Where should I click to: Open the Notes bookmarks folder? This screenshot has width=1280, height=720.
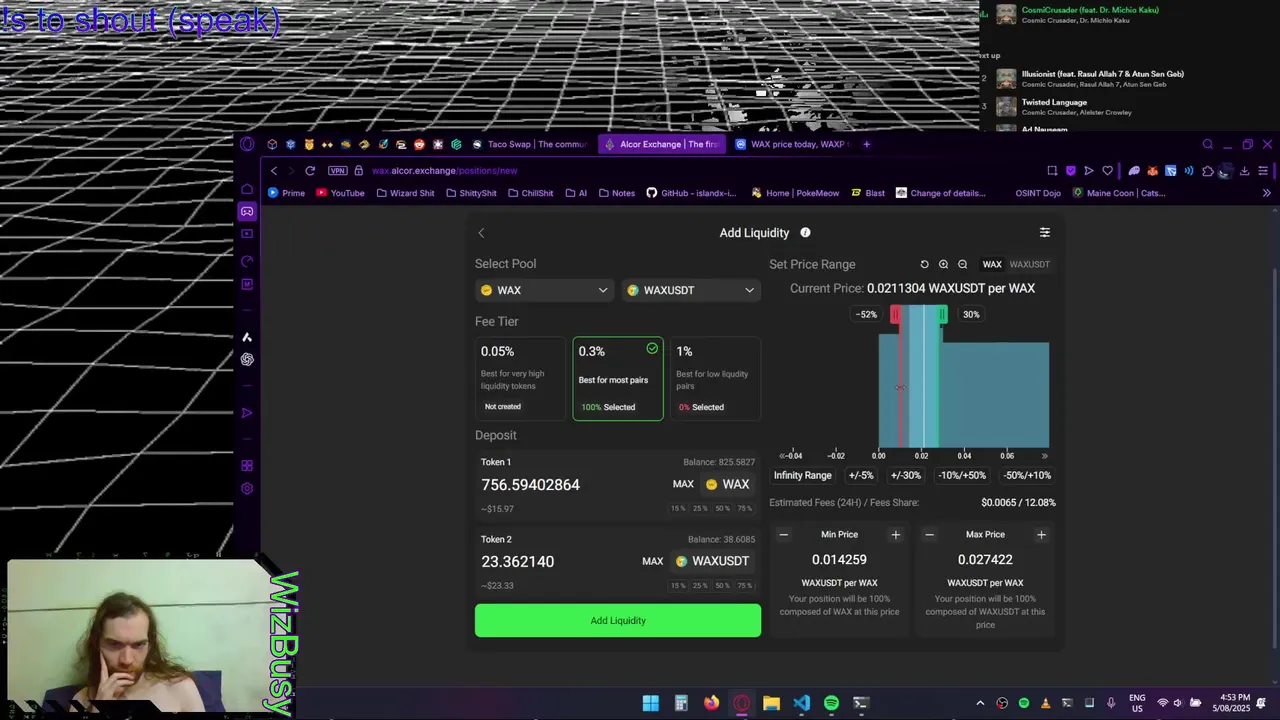point(616,193)
